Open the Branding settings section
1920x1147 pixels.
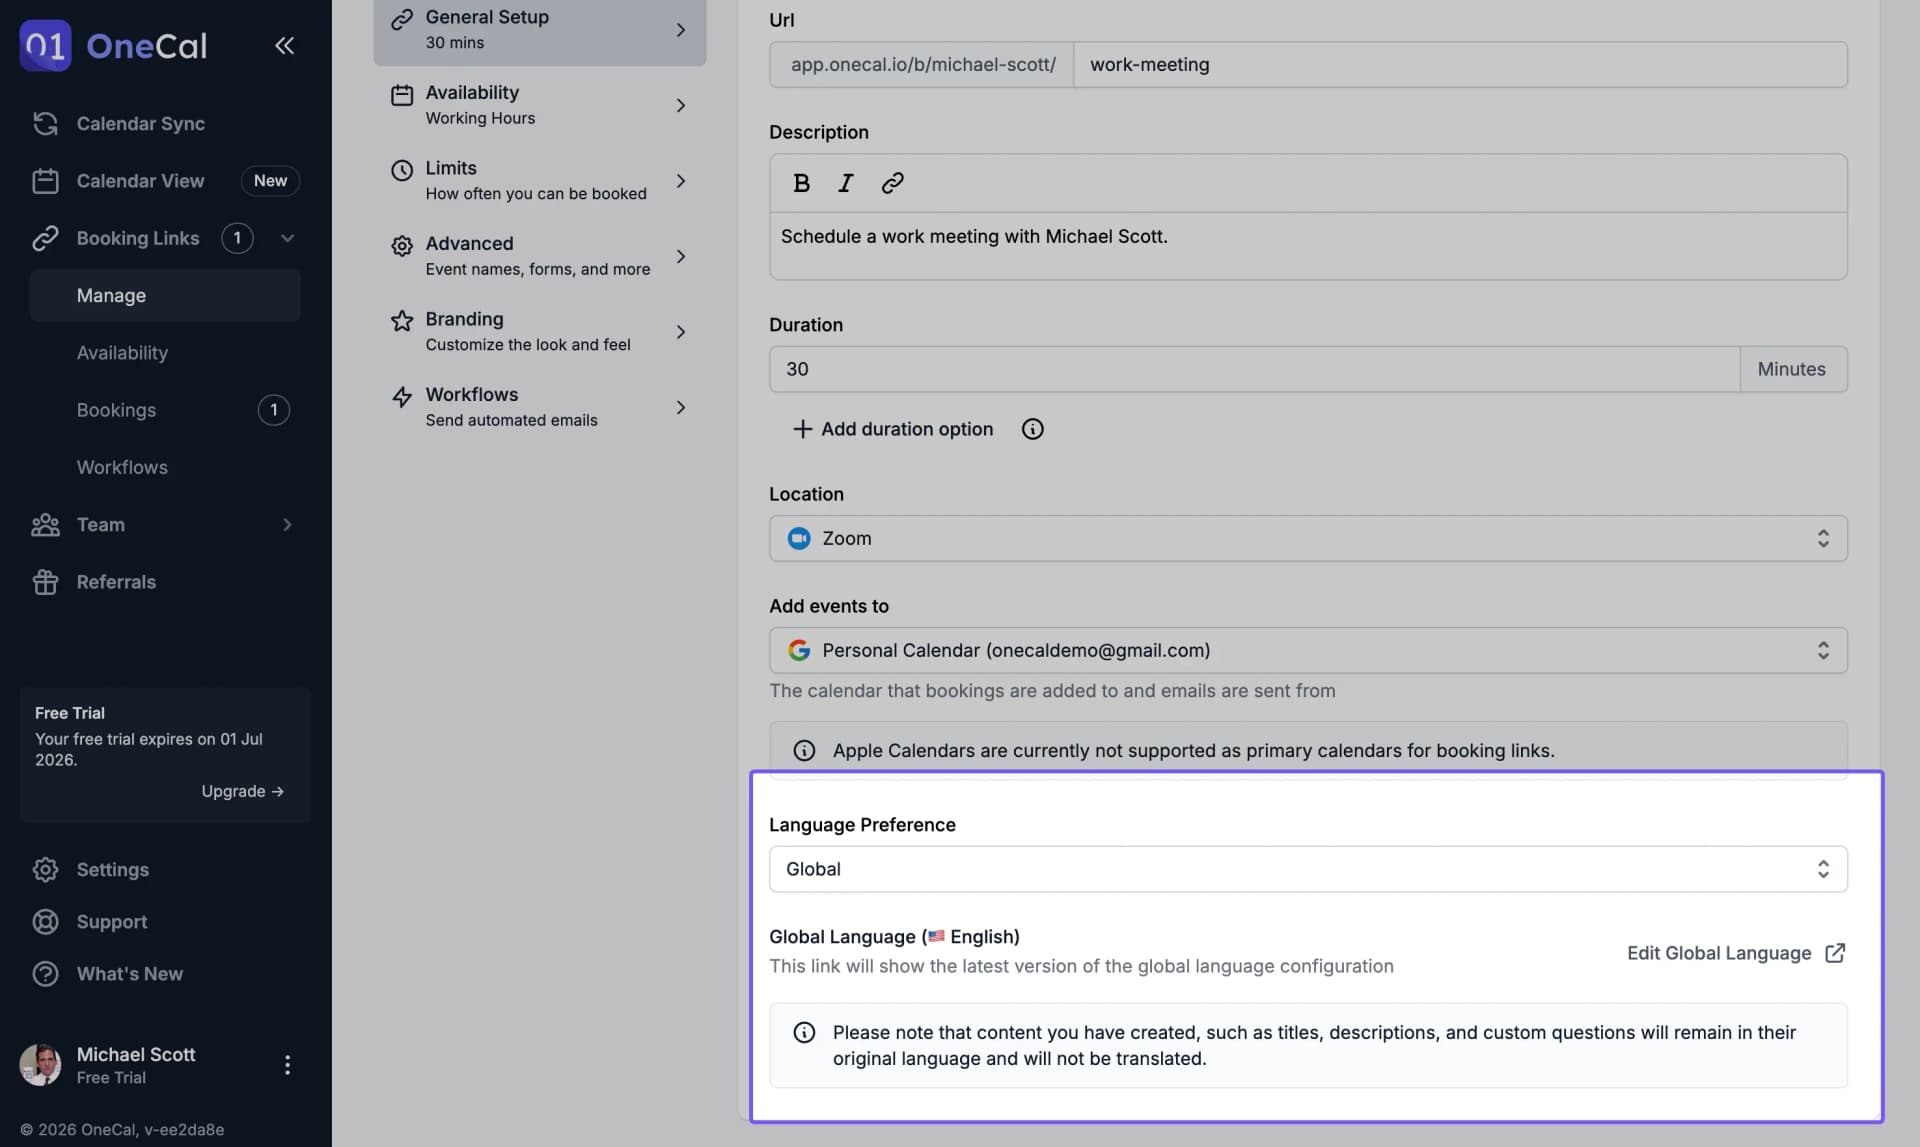(x=539, y=331)
